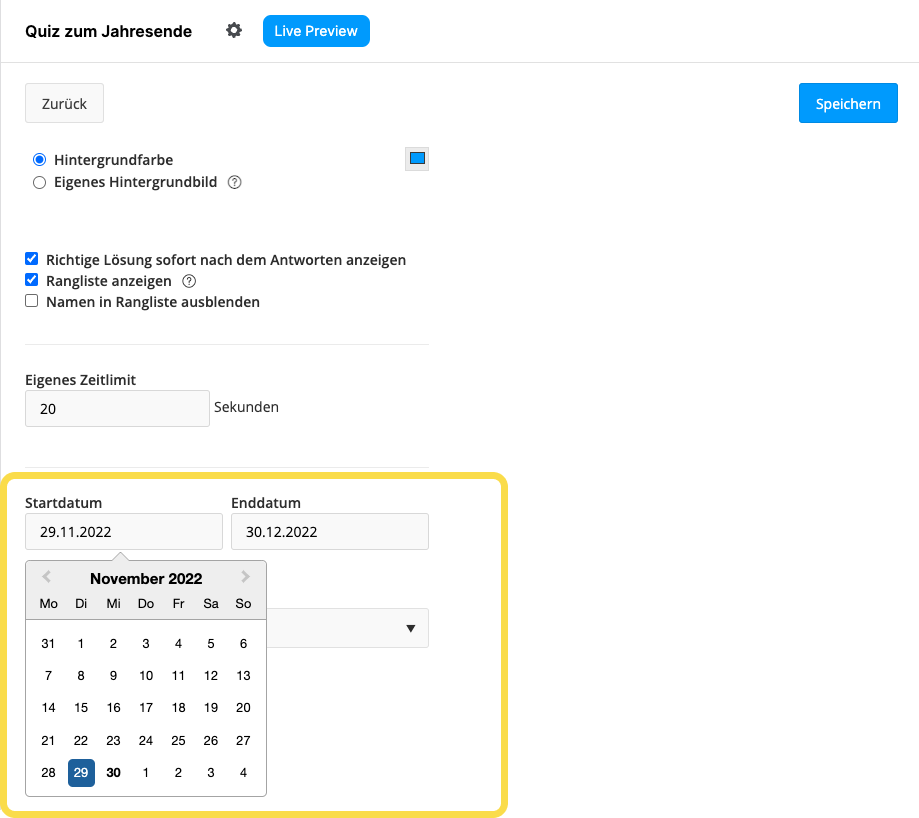Pick November 9 in the calendar

click(114, 676)
